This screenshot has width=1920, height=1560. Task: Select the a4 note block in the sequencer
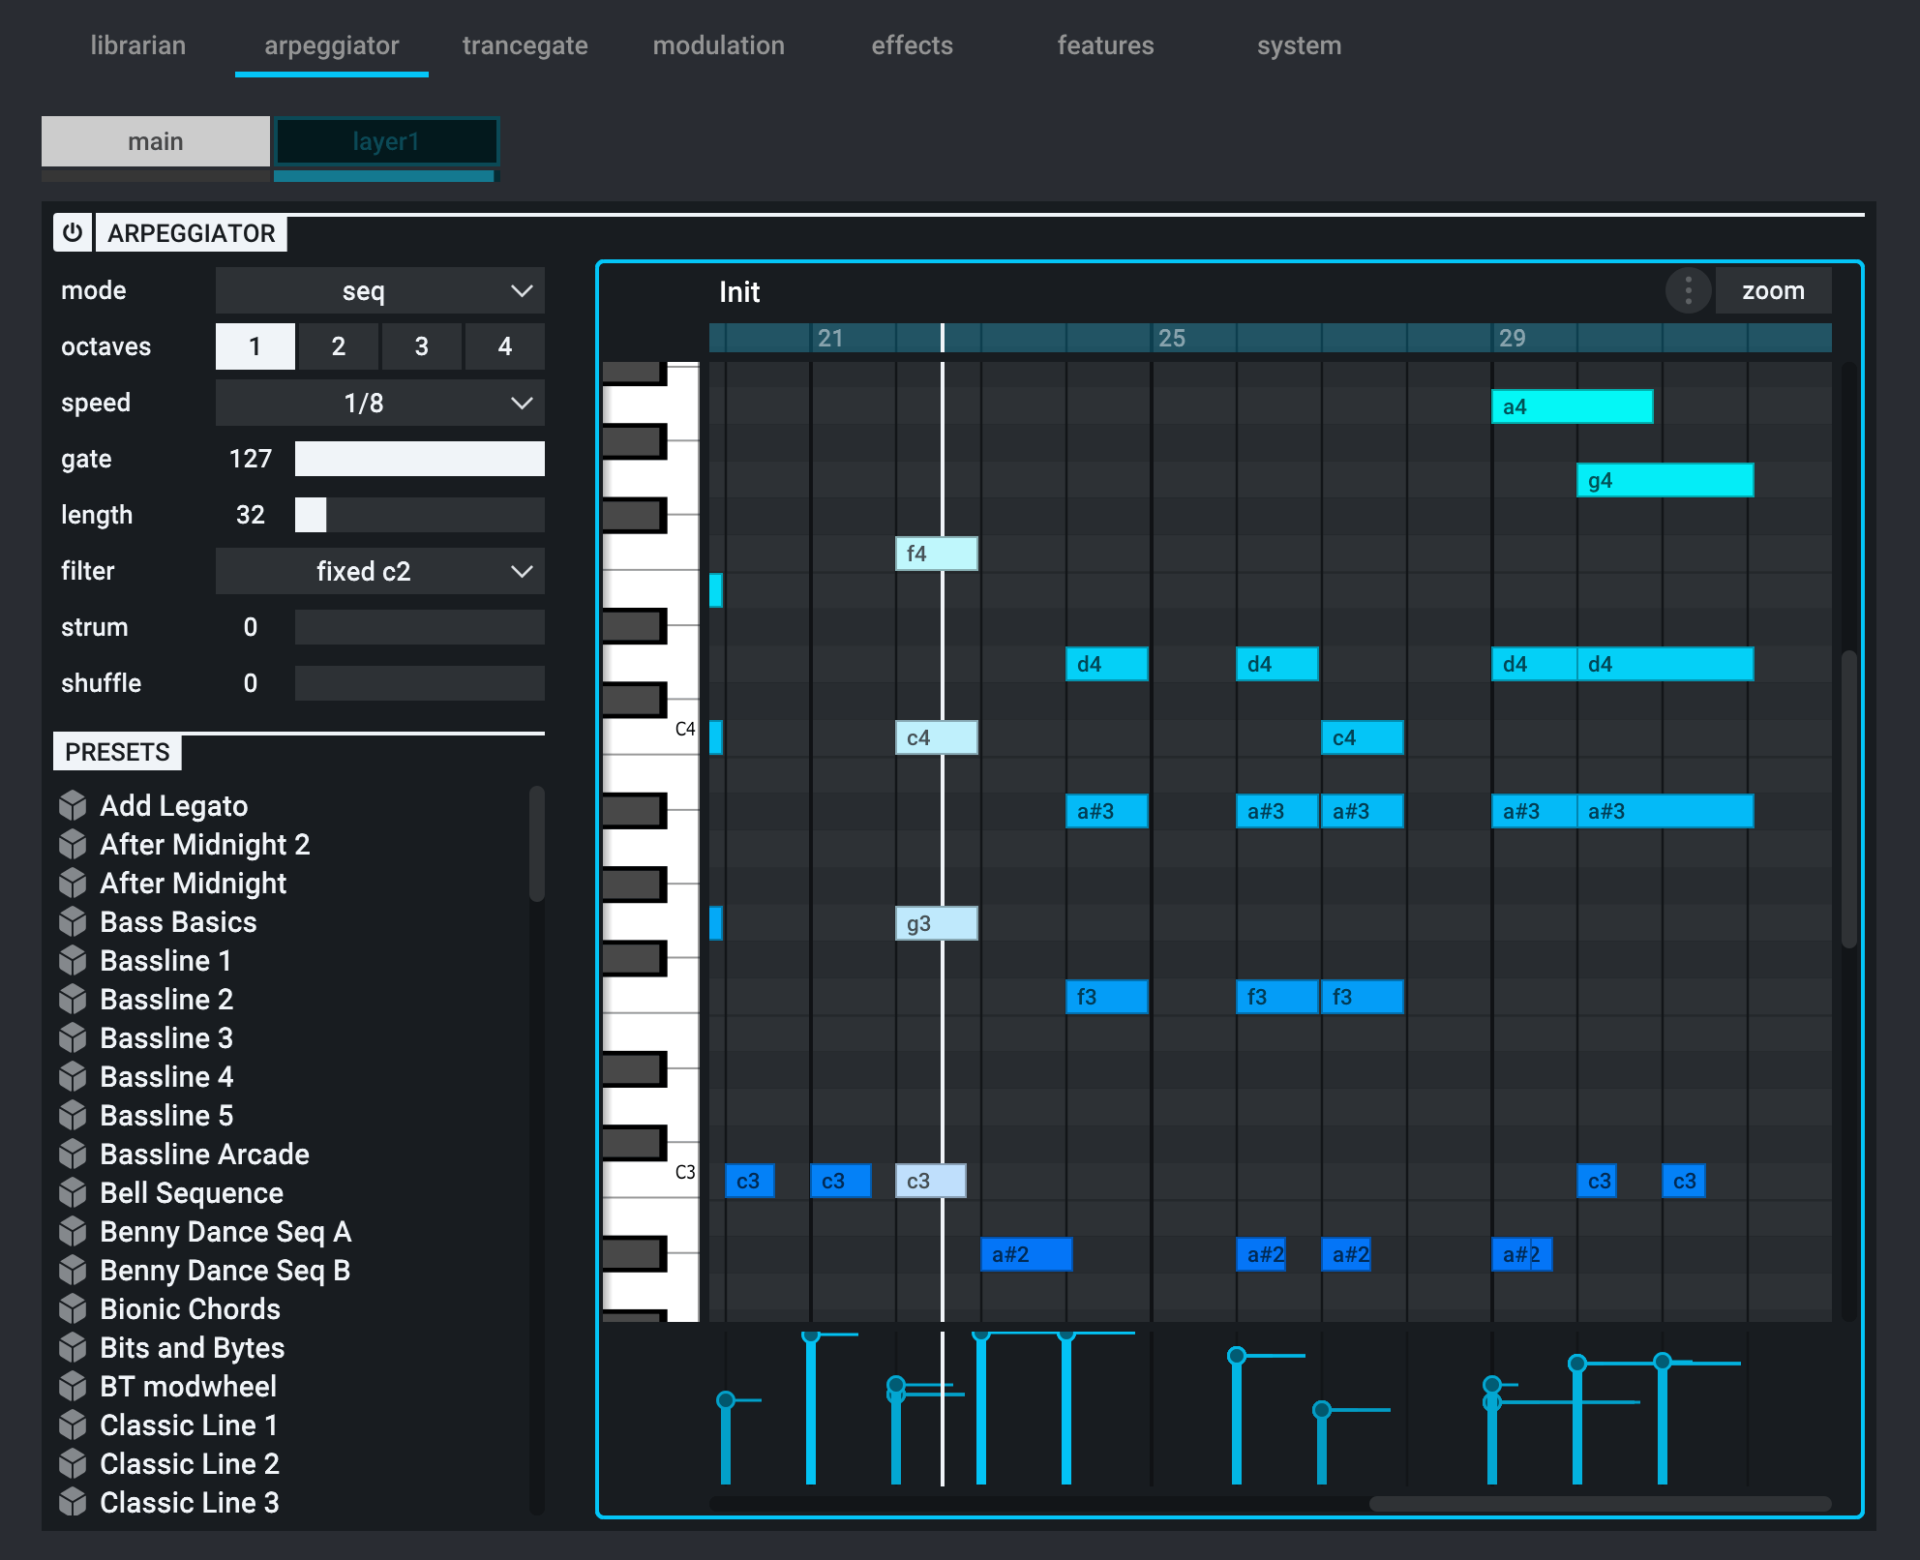click(1571, 406)
